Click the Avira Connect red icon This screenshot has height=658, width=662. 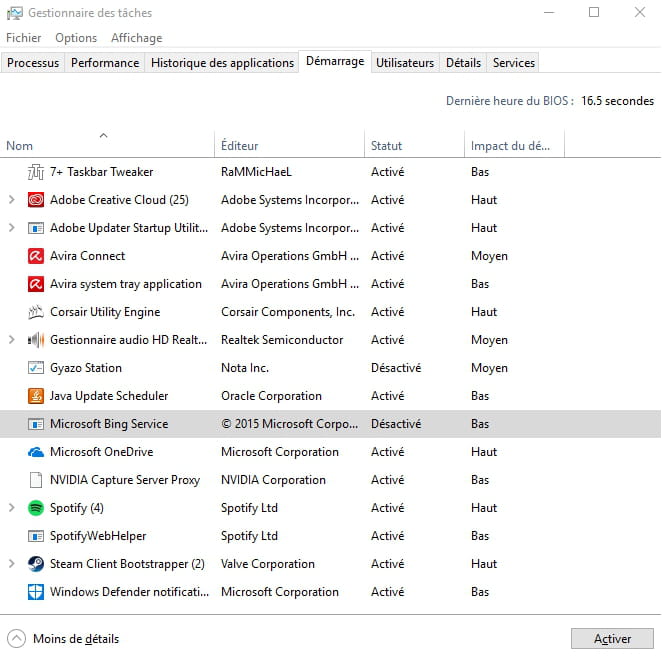click(36, 256)
